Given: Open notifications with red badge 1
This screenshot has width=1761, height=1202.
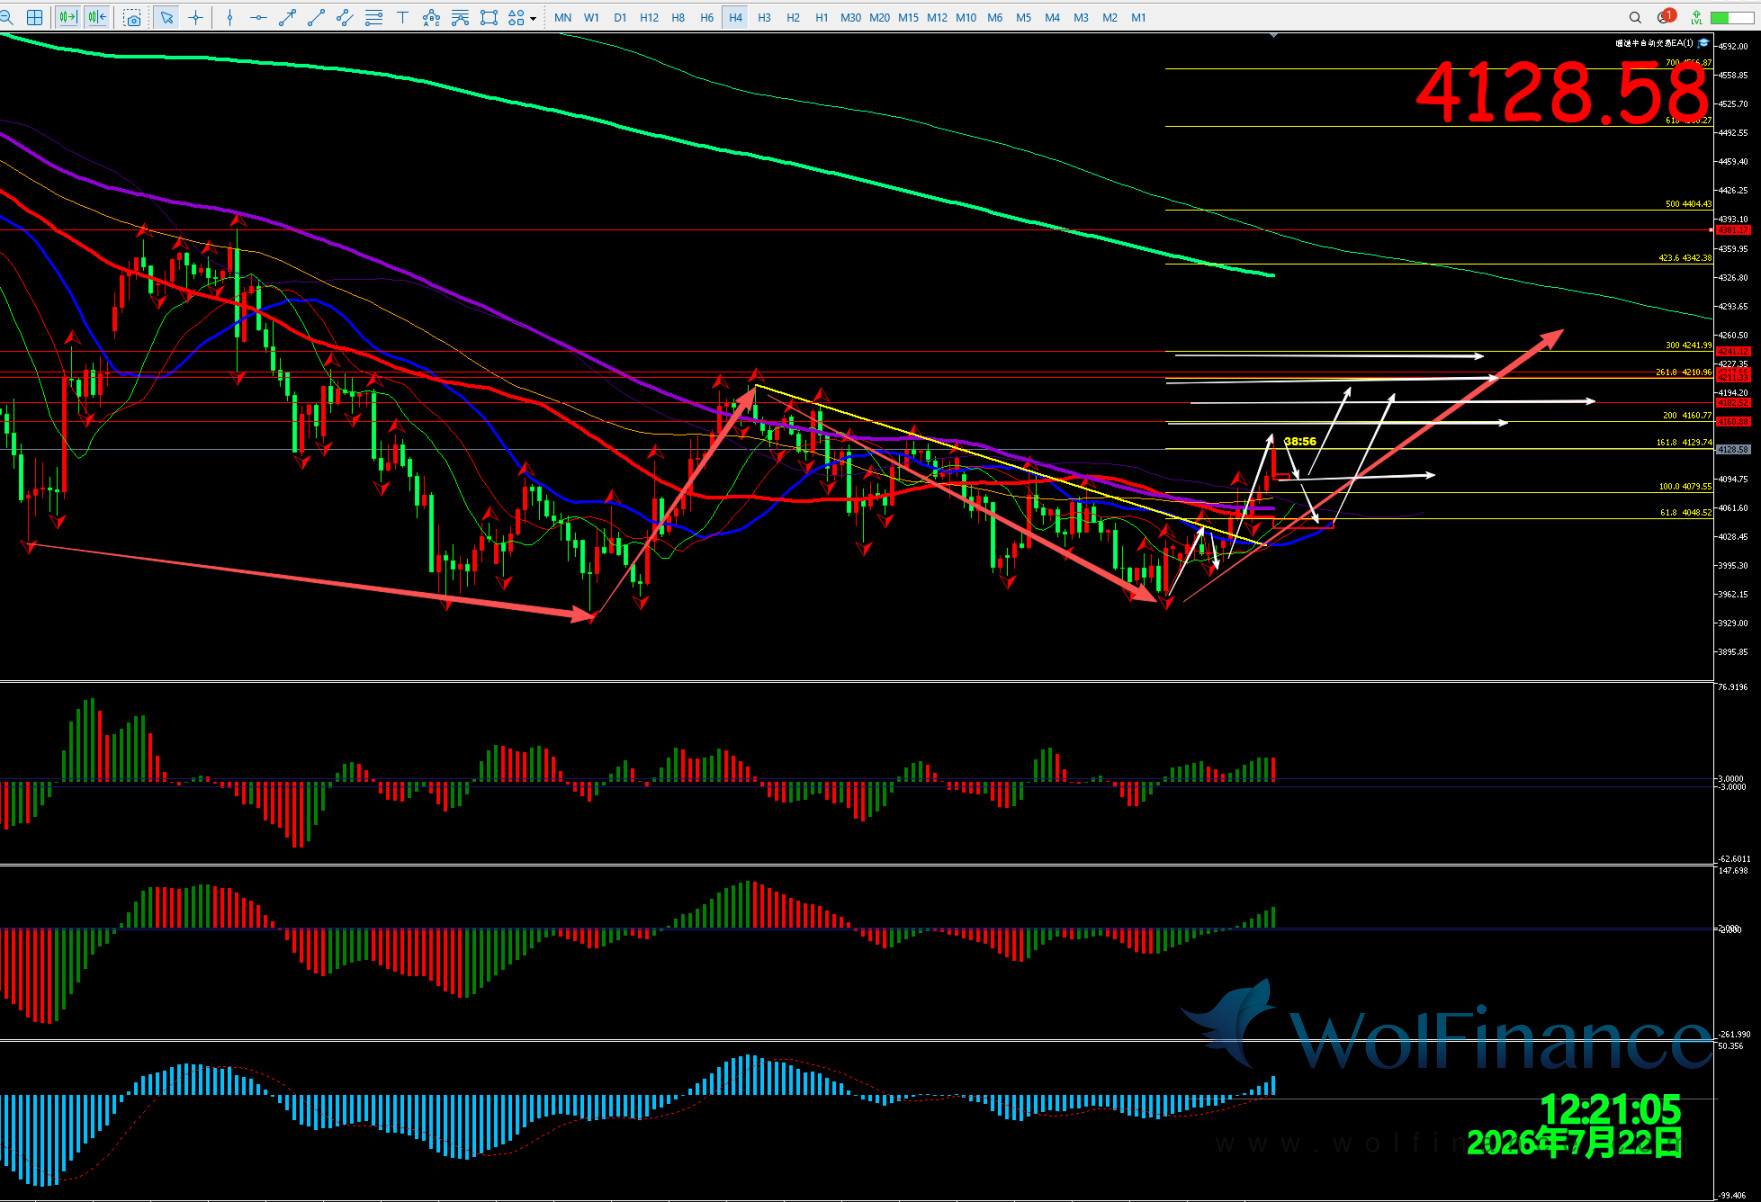Looking at the screenshot, I should tap(1665, 17).
